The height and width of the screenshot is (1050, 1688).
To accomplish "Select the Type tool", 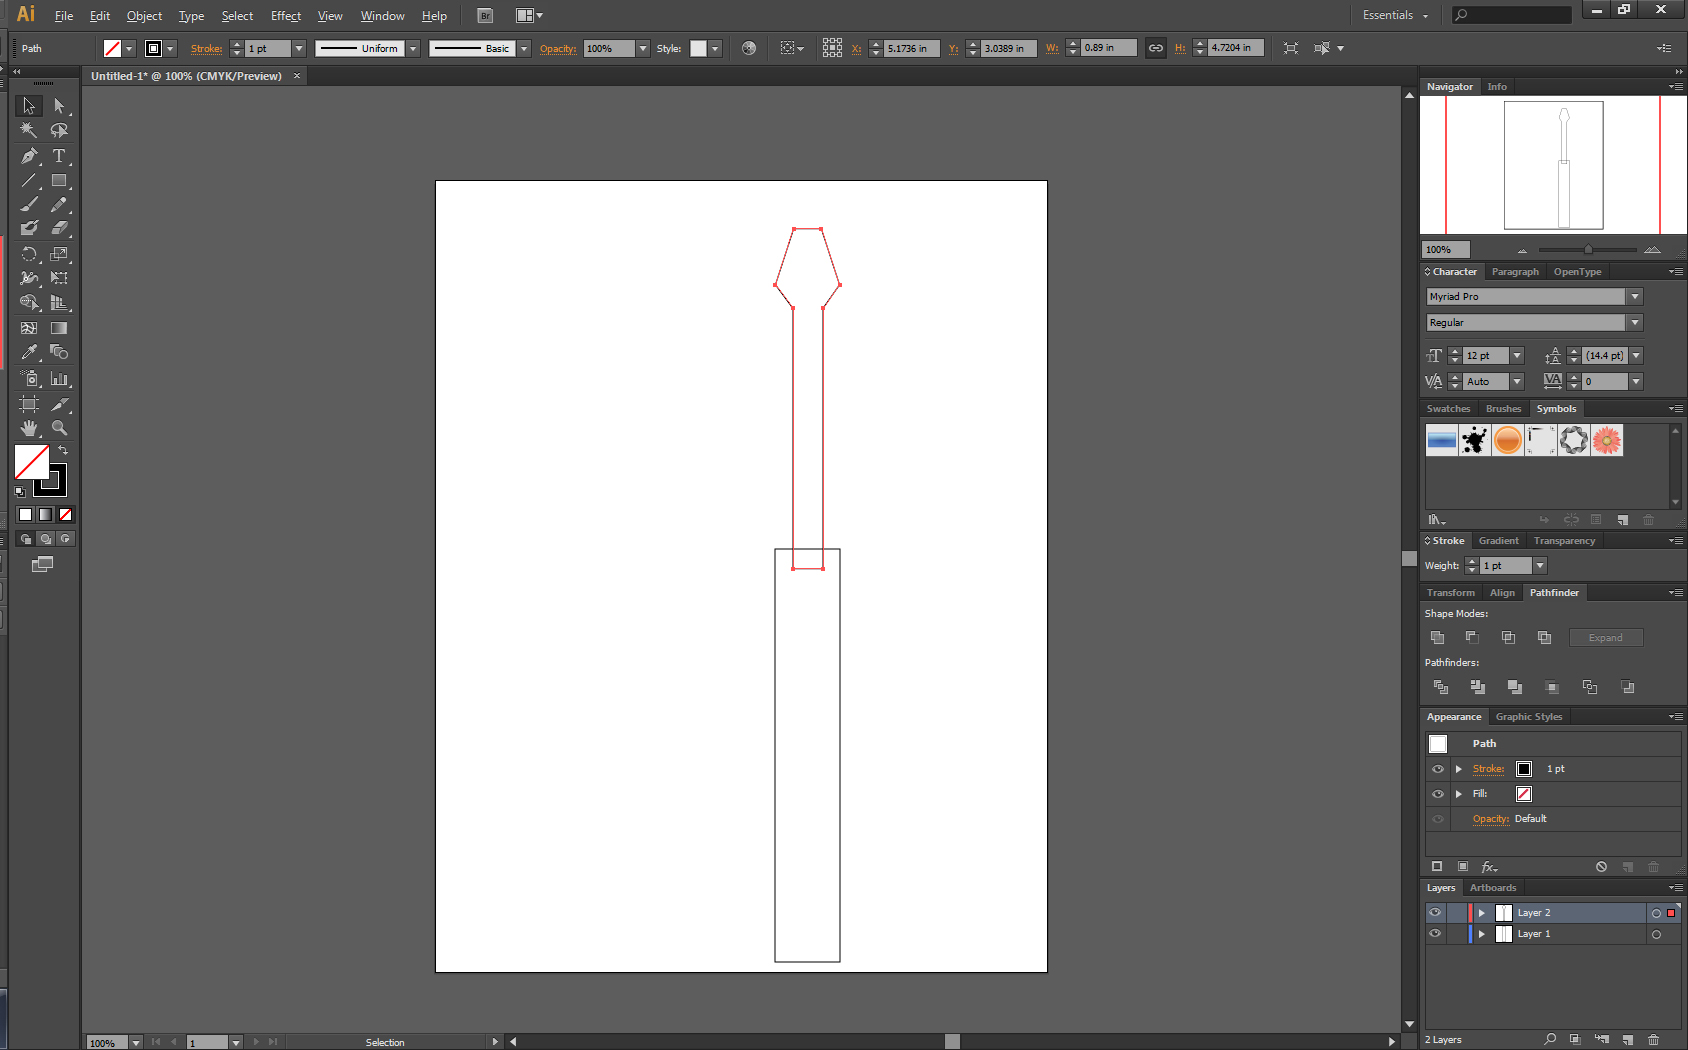I will pos(60,156).
